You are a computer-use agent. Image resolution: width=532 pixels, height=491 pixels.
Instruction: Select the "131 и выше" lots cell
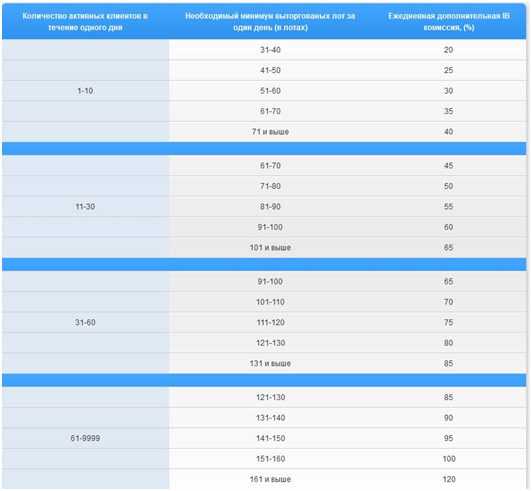[270, 363]
